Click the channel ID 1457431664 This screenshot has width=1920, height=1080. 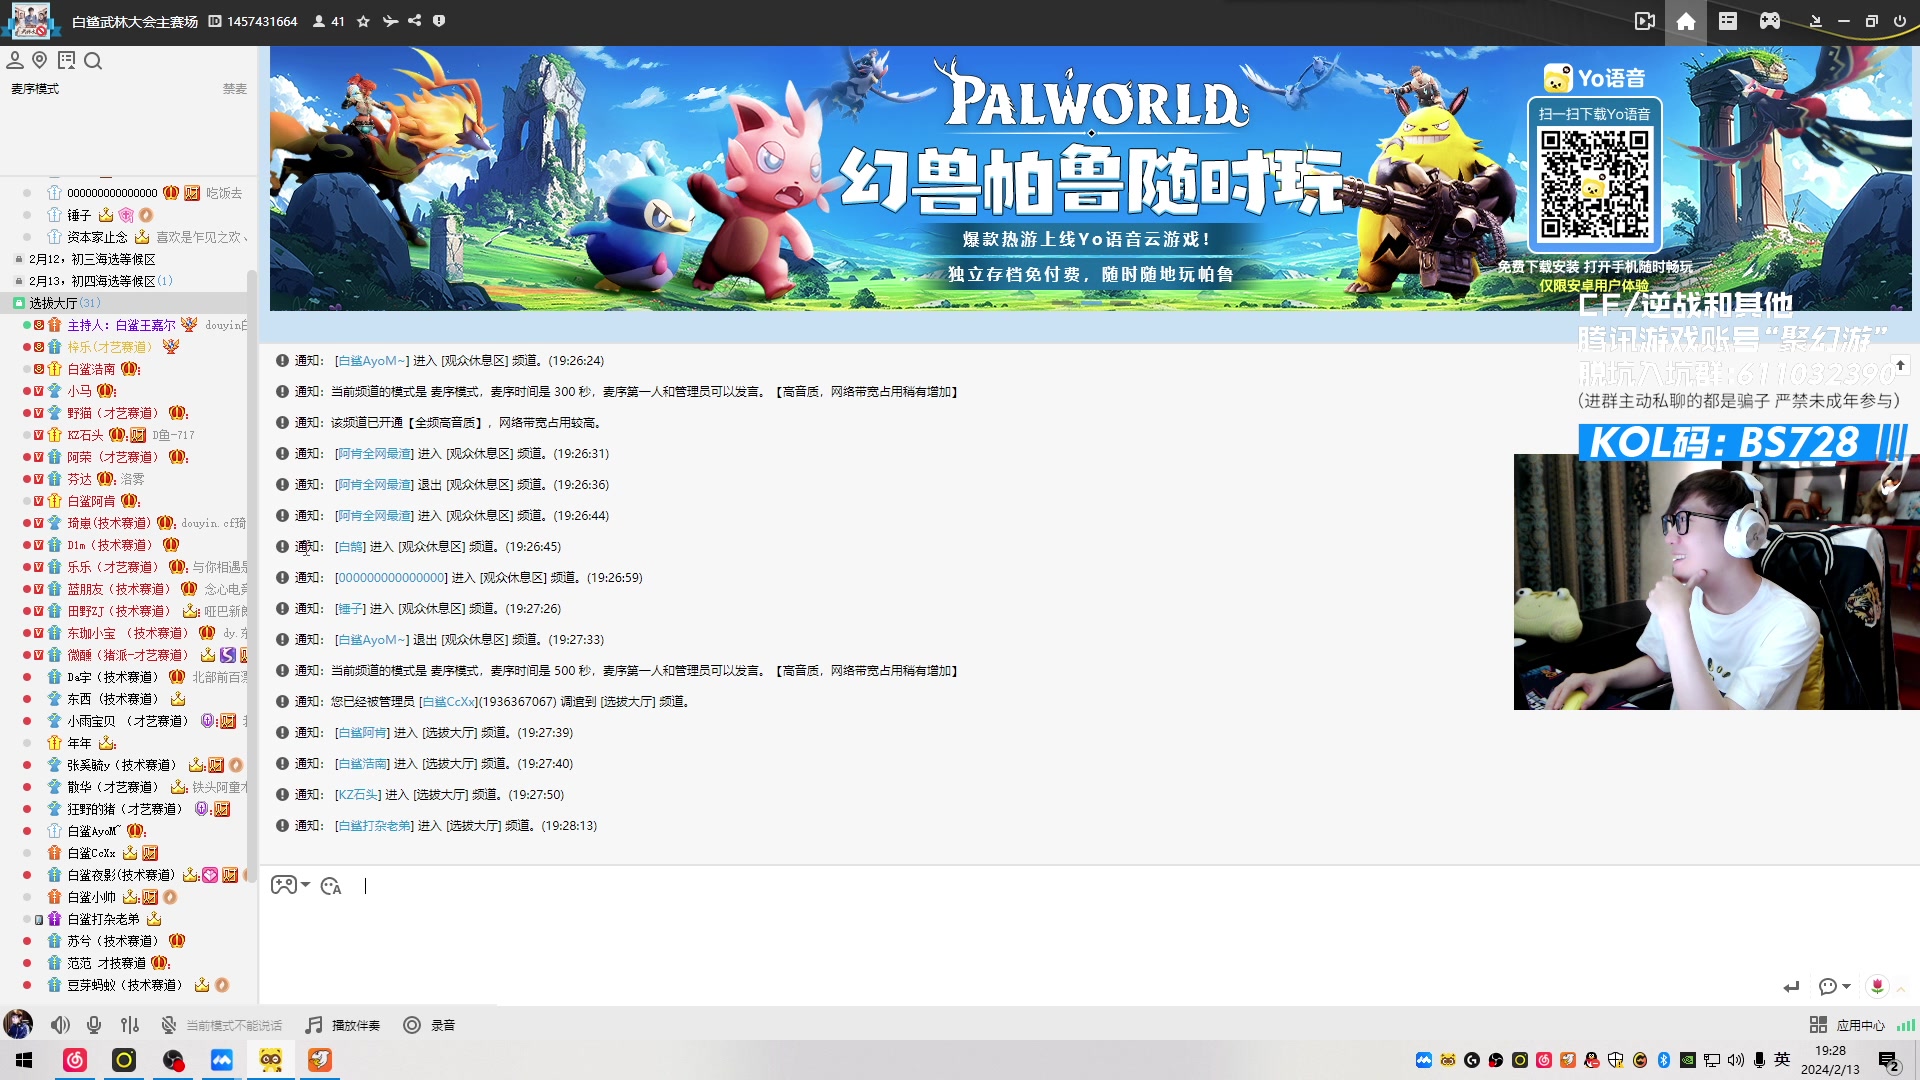[262, 21]
